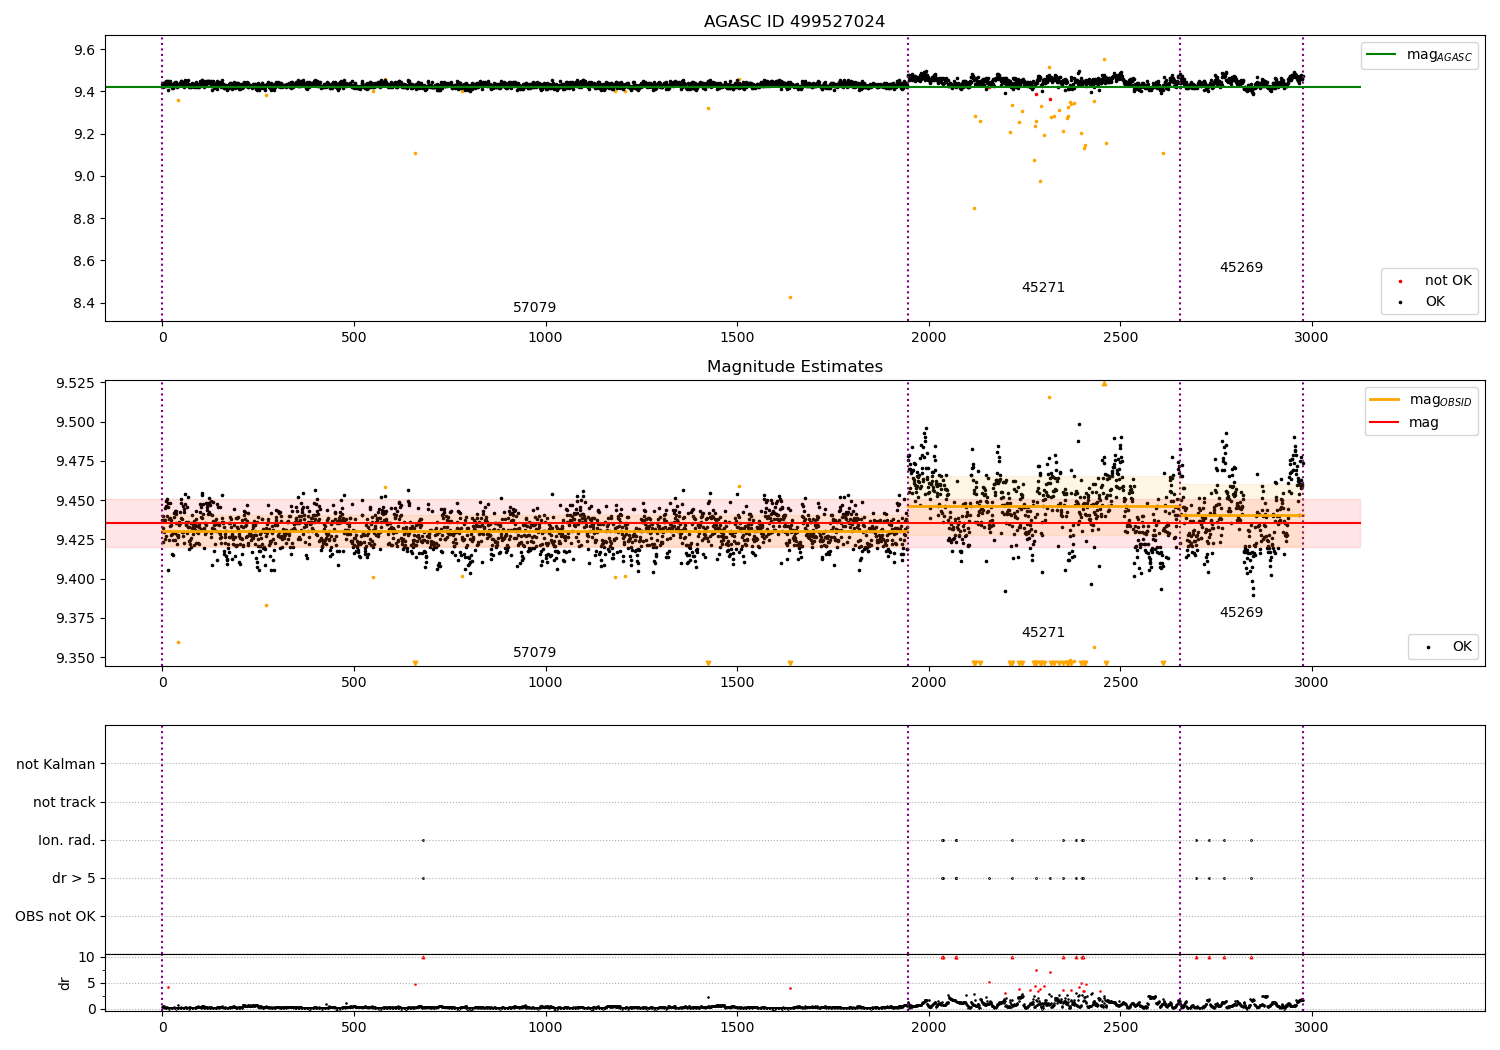
Task: Click x-axis tick '2500' in bottom plot
Action: pyautogui.click(x=1120, y=1028)
